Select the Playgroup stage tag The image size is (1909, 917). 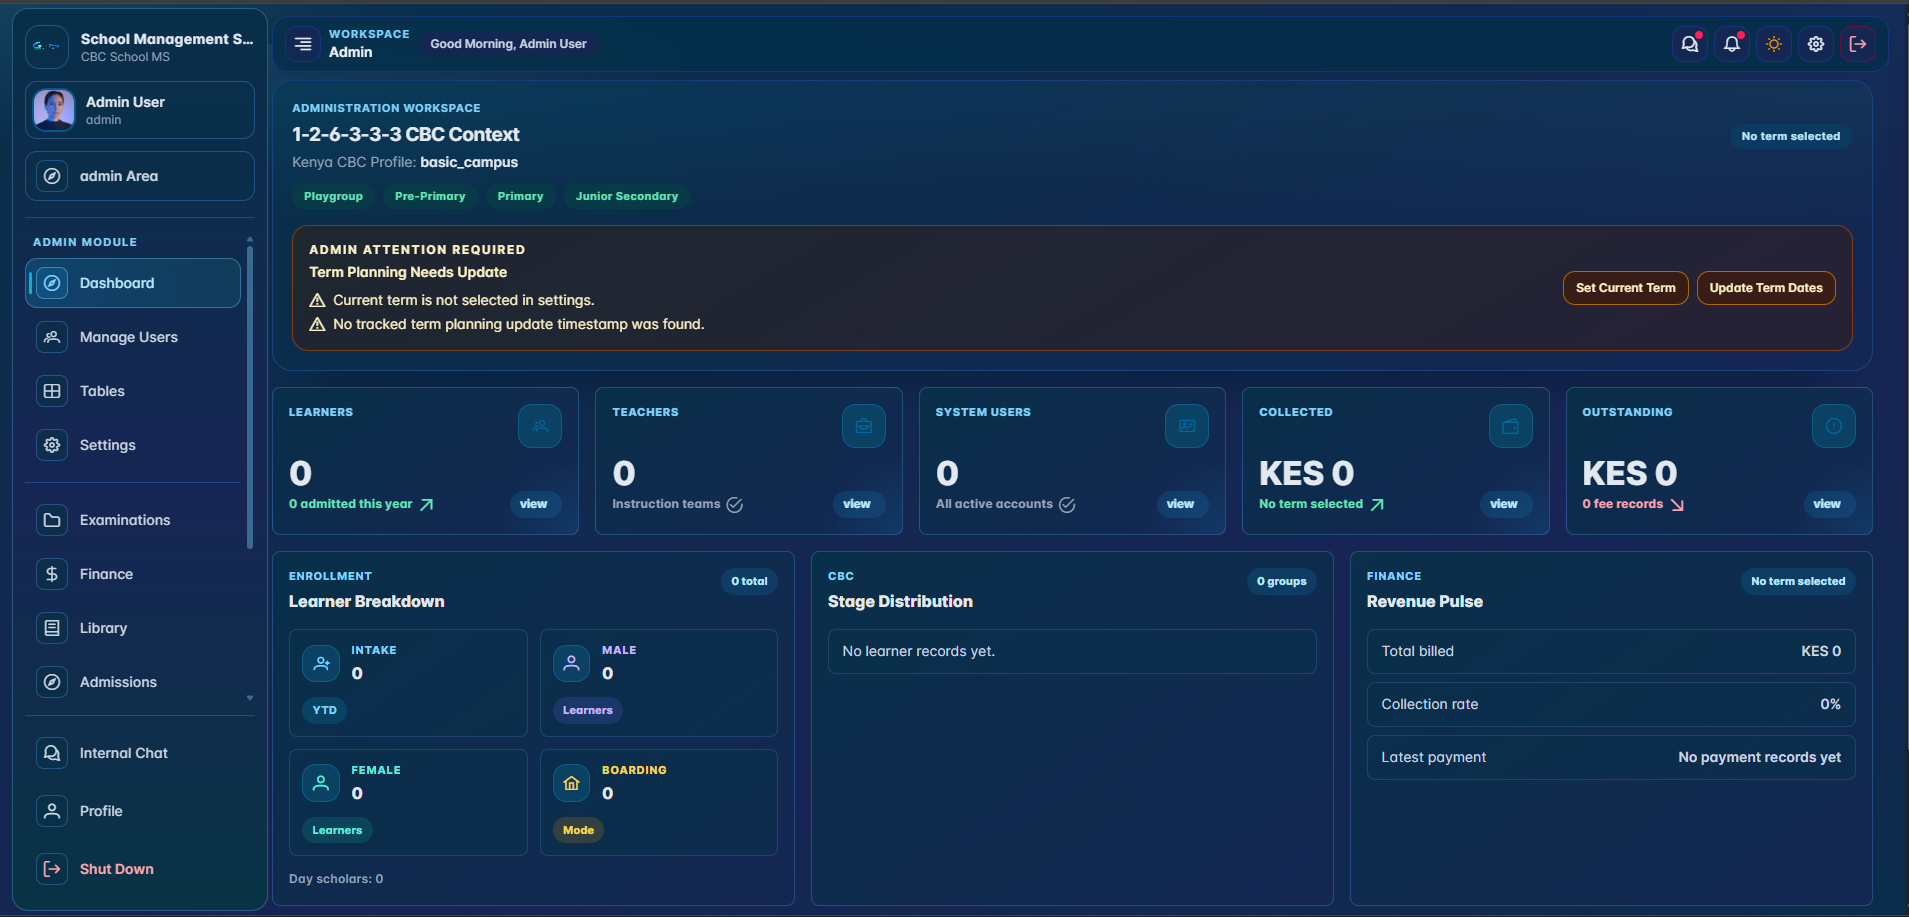333,196
